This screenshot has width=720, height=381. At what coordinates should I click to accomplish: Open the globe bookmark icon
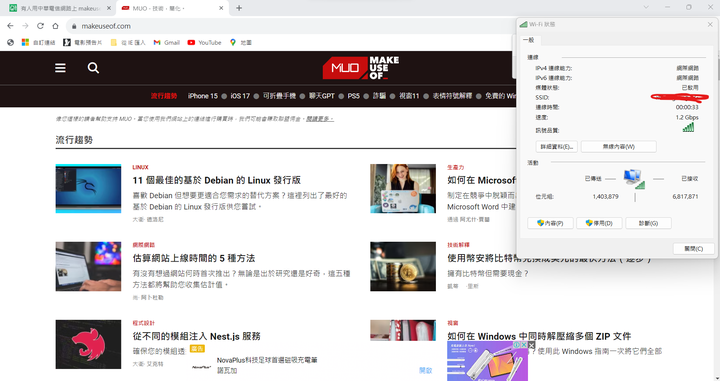11,42
